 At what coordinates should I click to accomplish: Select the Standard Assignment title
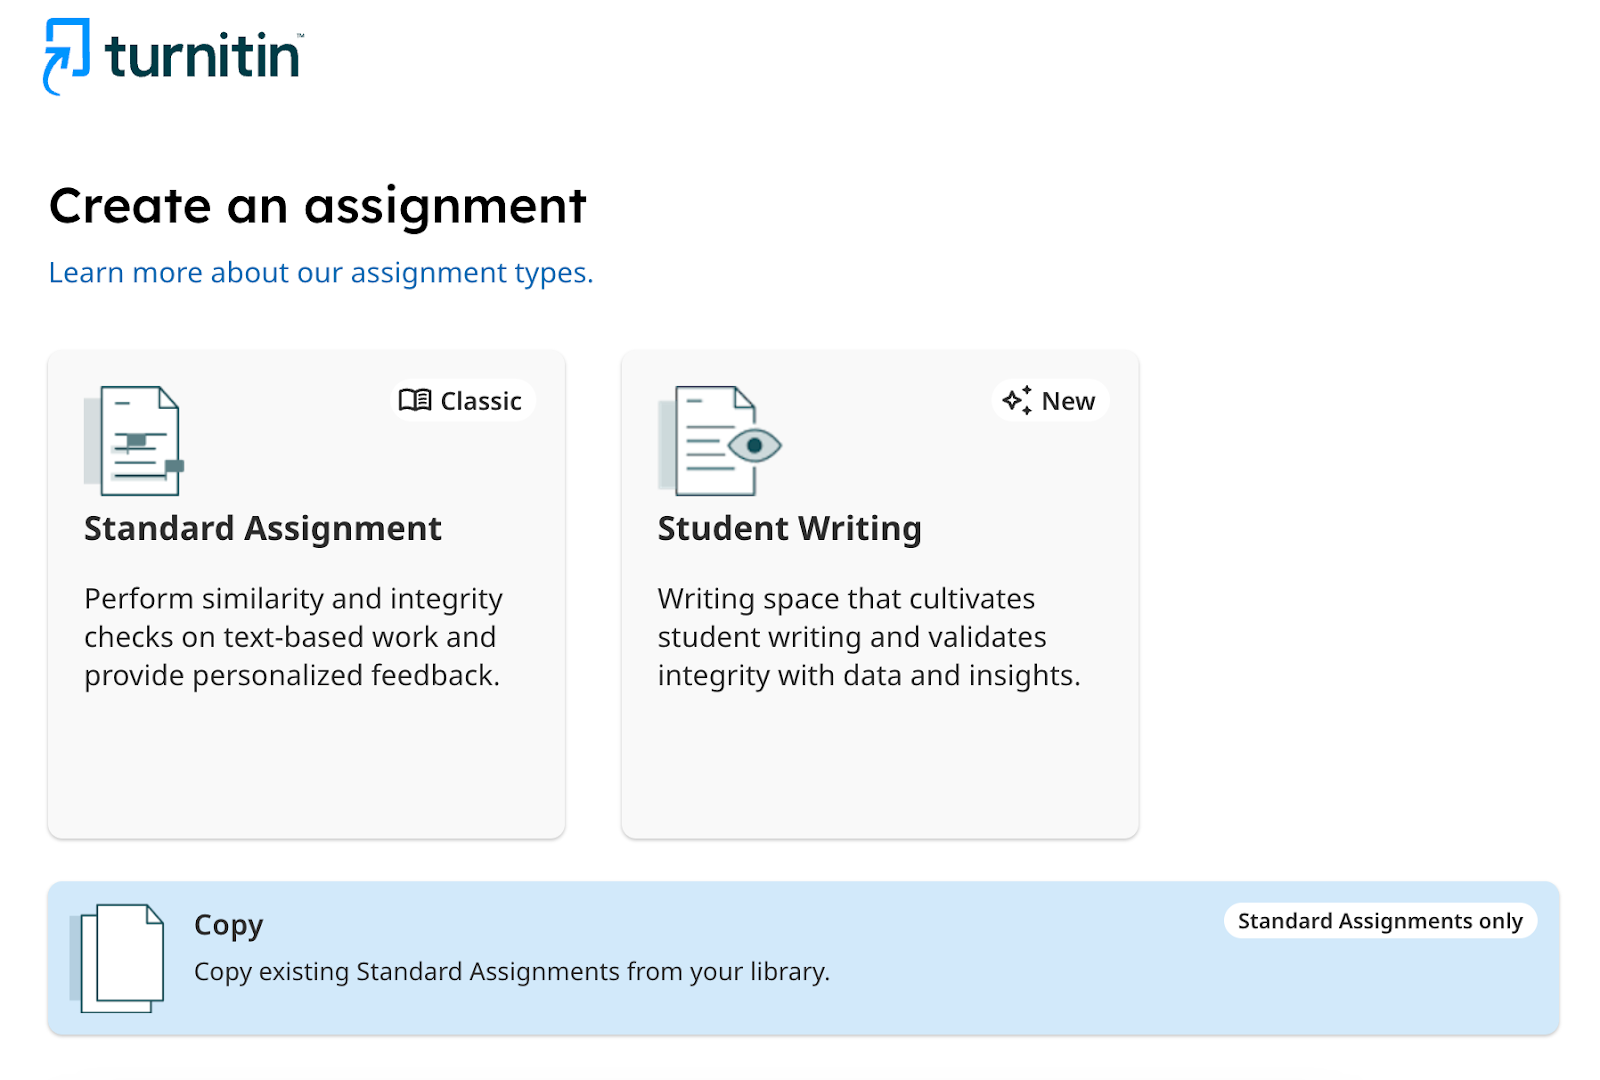[262, 528]
